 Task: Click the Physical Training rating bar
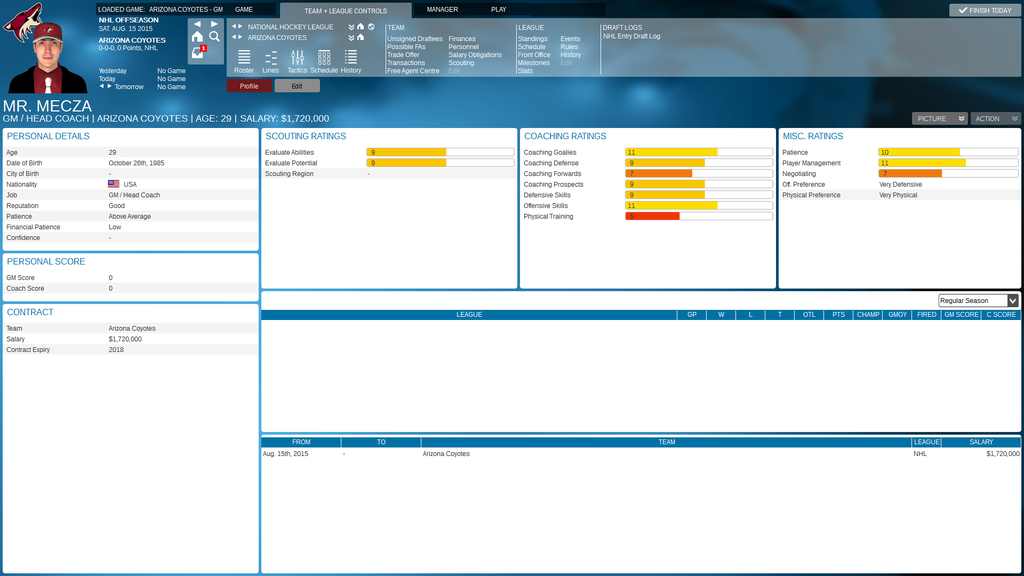699,216
